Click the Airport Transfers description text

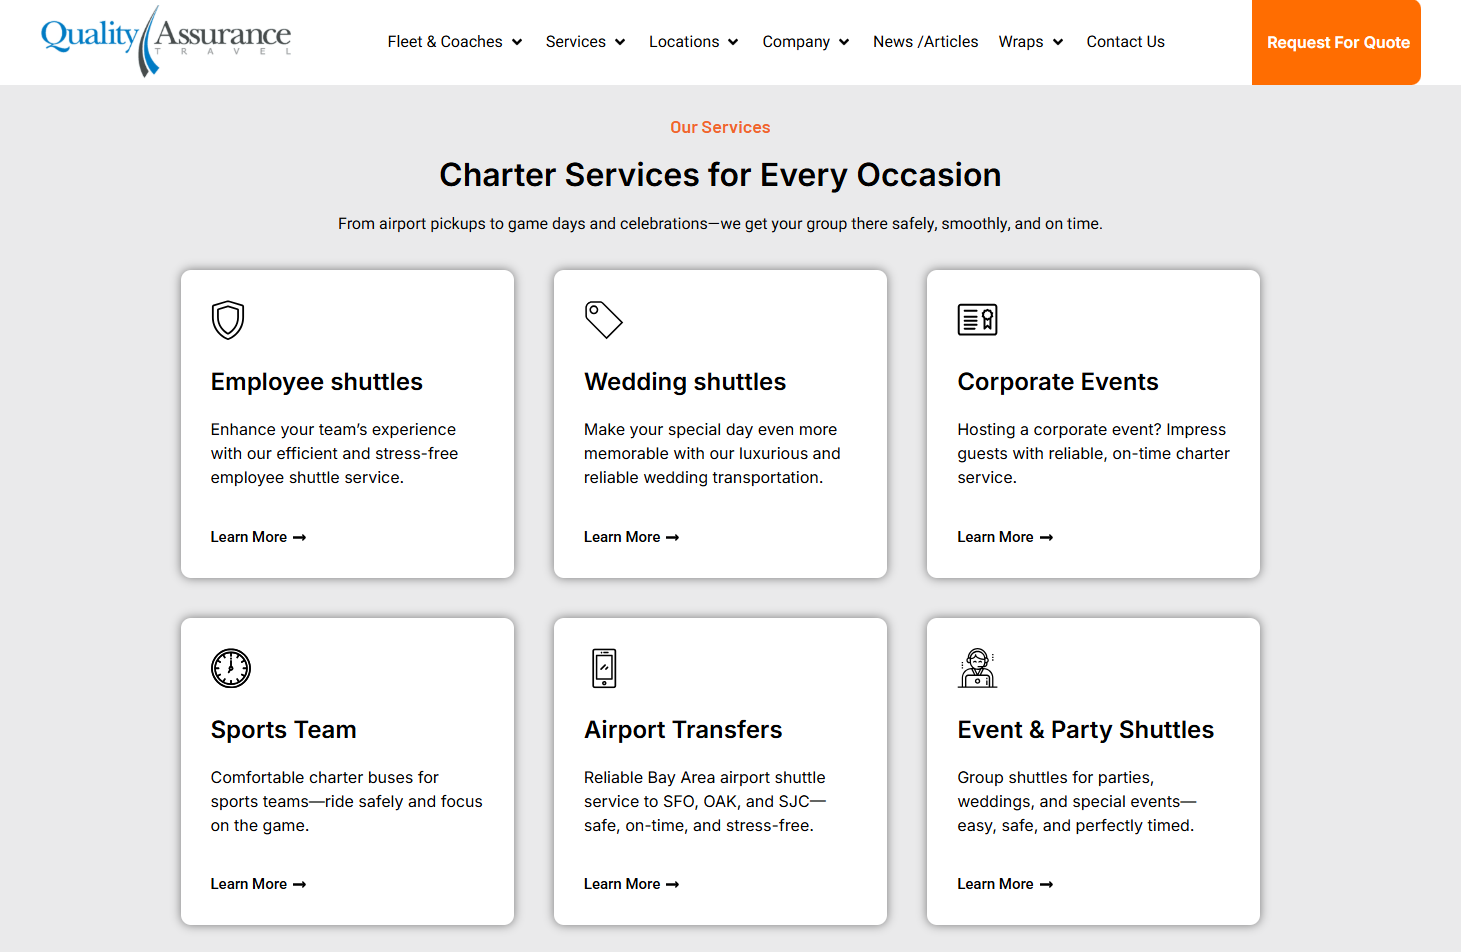click(705, 802)
